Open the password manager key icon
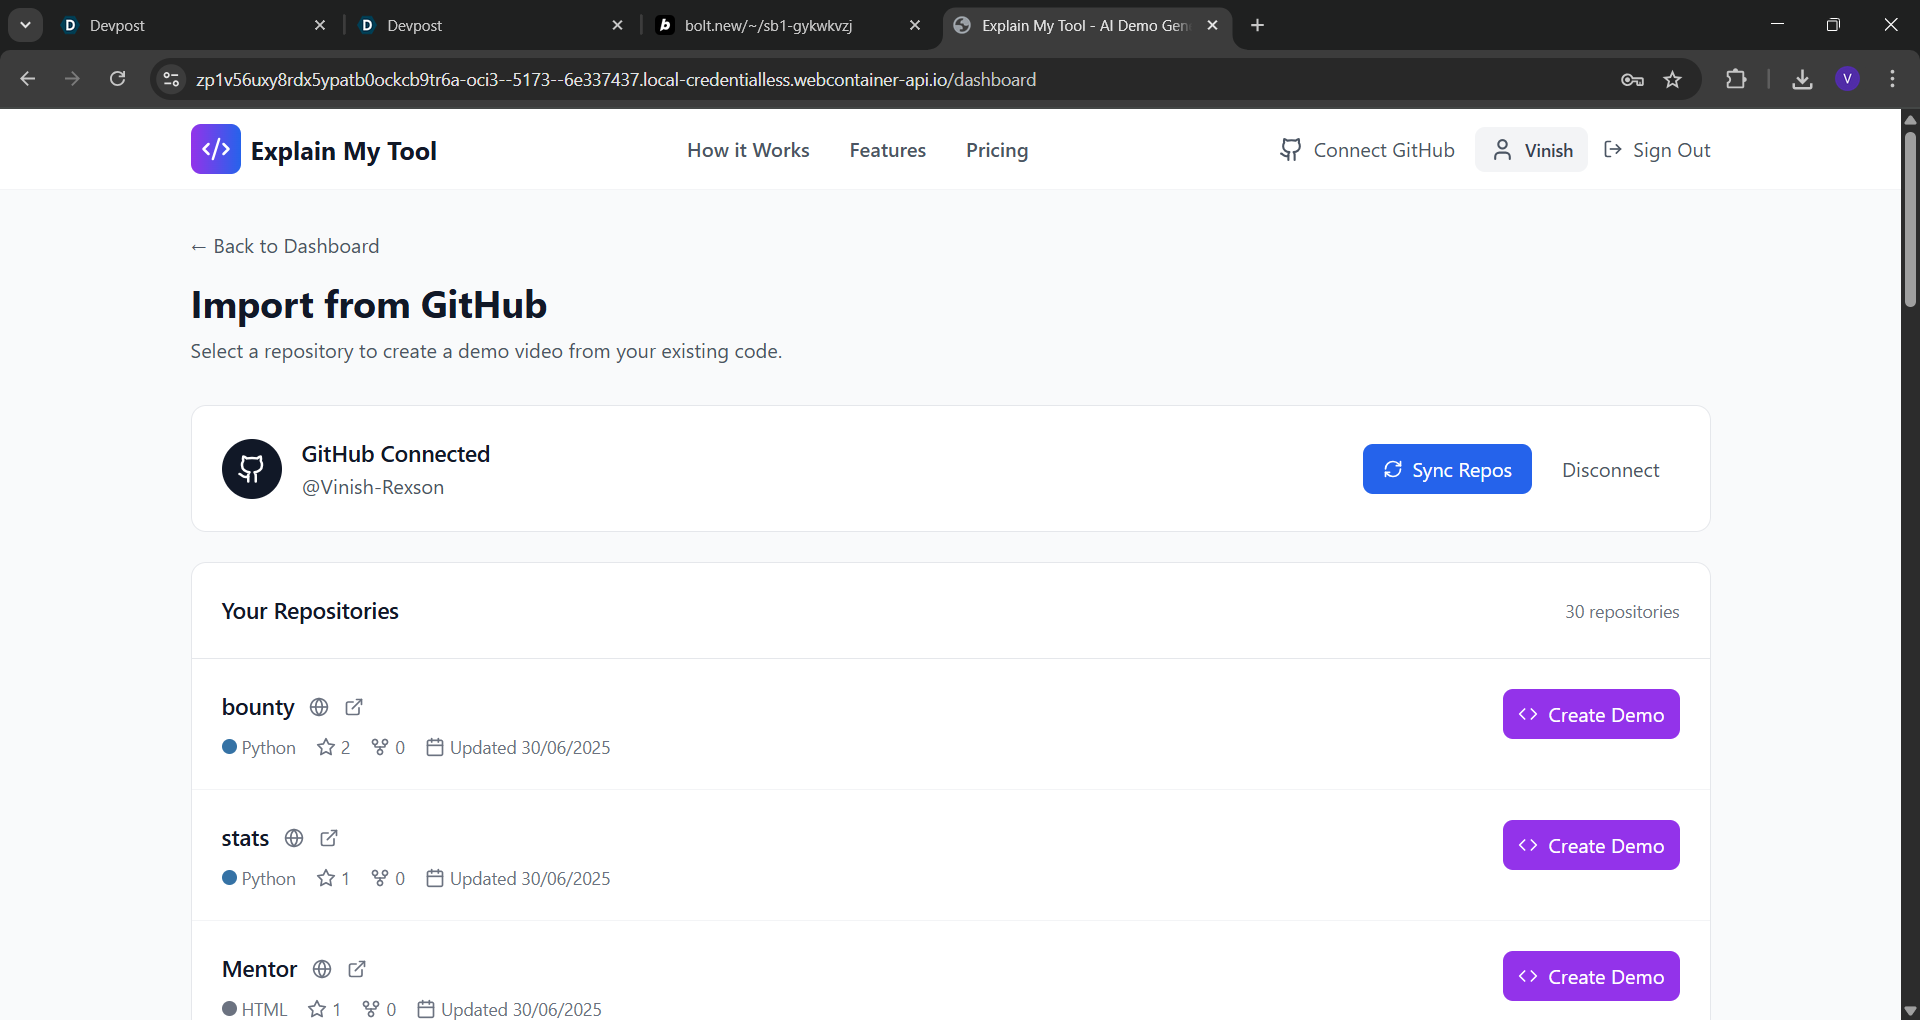Image resolution: width=1920 pixels, height=1020 pixels. tap(1633, 79)
